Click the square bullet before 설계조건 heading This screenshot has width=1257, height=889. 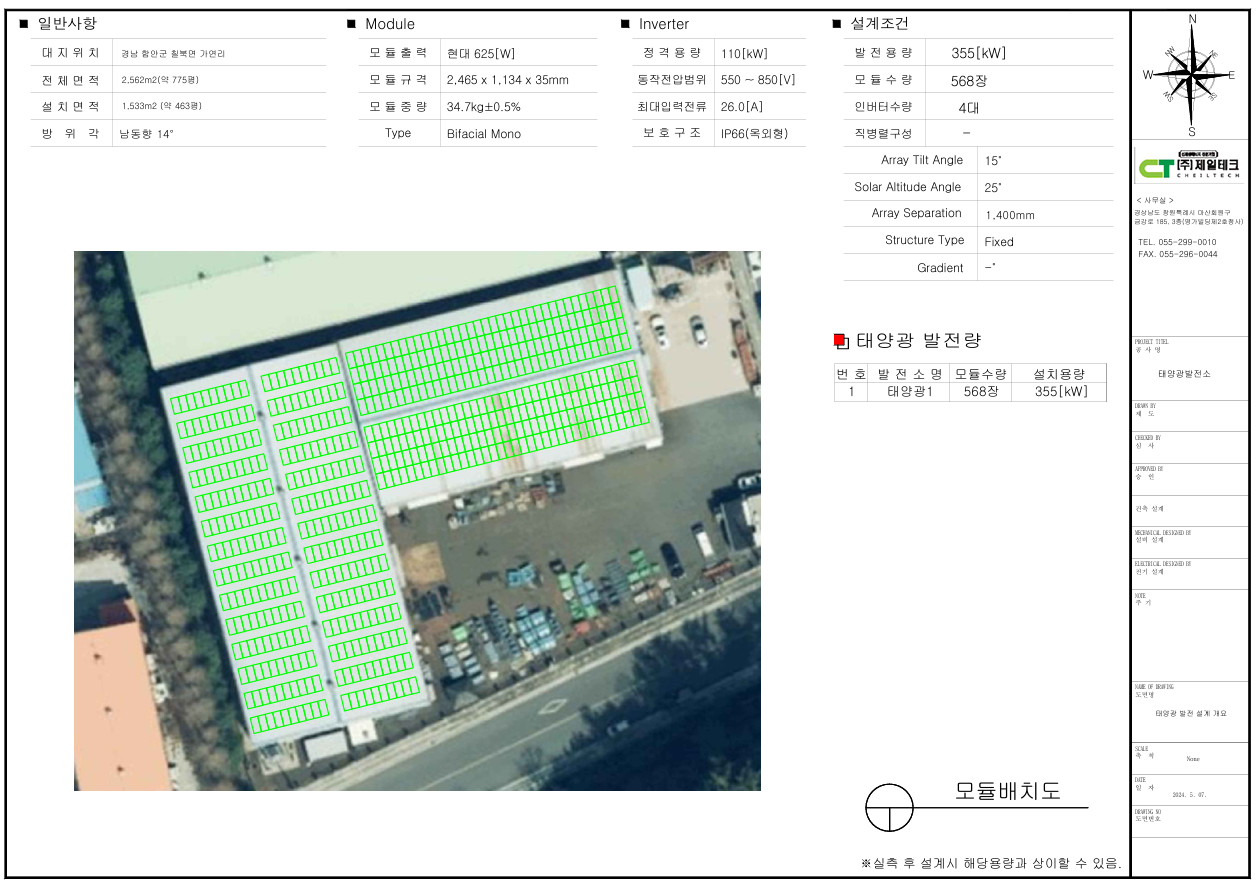point(836,24)
